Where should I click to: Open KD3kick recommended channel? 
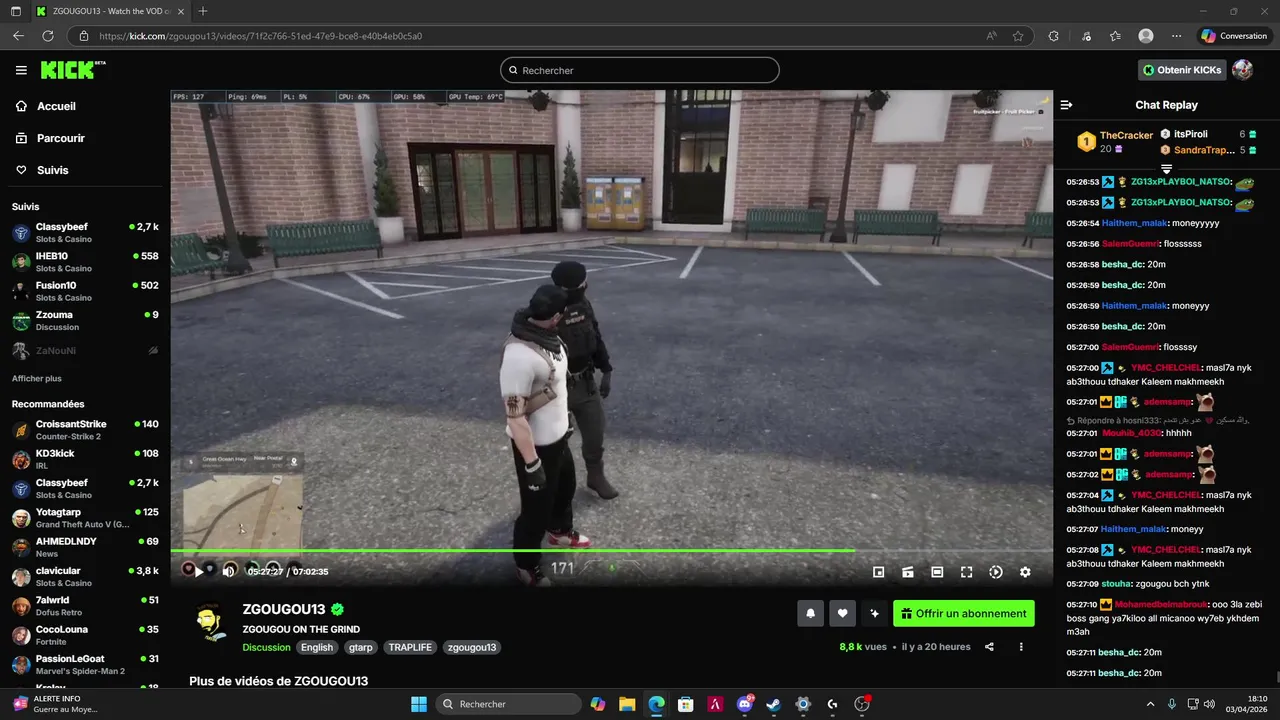pos(85,459)
